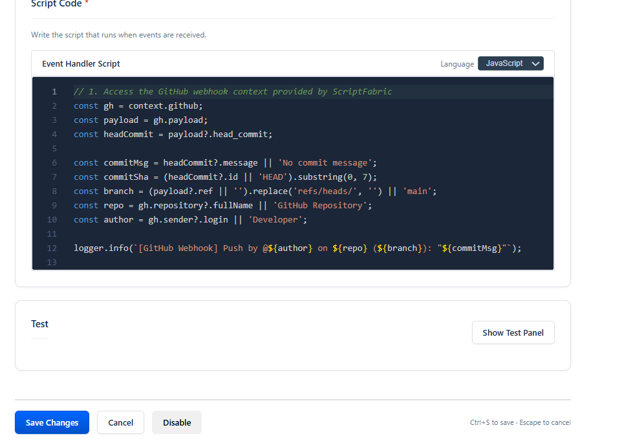This screenshot has width=624, height=445.
Task: Click the line defining author
Action: (190, 220)
